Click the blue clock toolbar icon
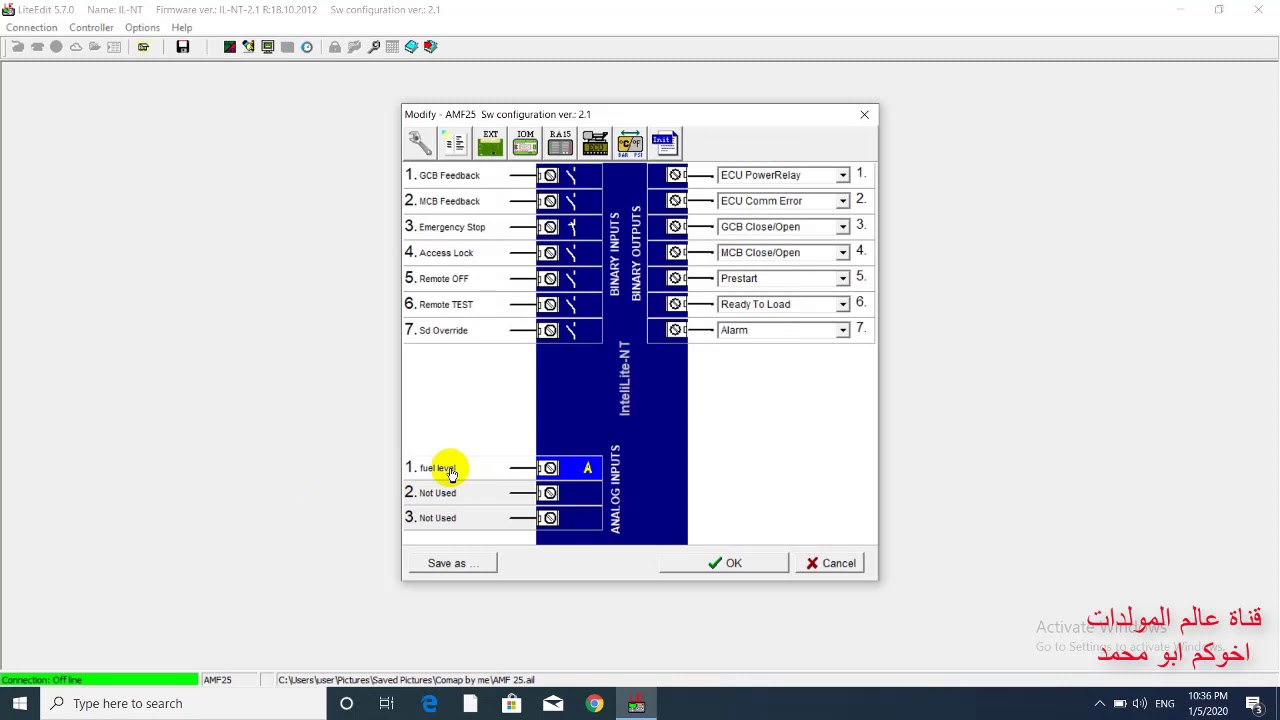The width and height of the screenshot is (1280, 720). (x=307, y=47)
